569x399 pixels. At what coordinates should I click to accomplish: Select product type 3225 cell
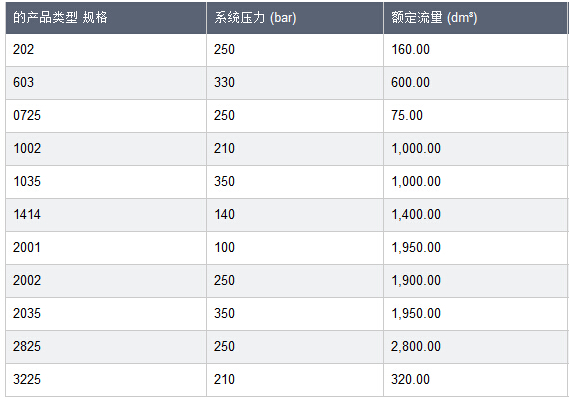(x=106, y=380)
